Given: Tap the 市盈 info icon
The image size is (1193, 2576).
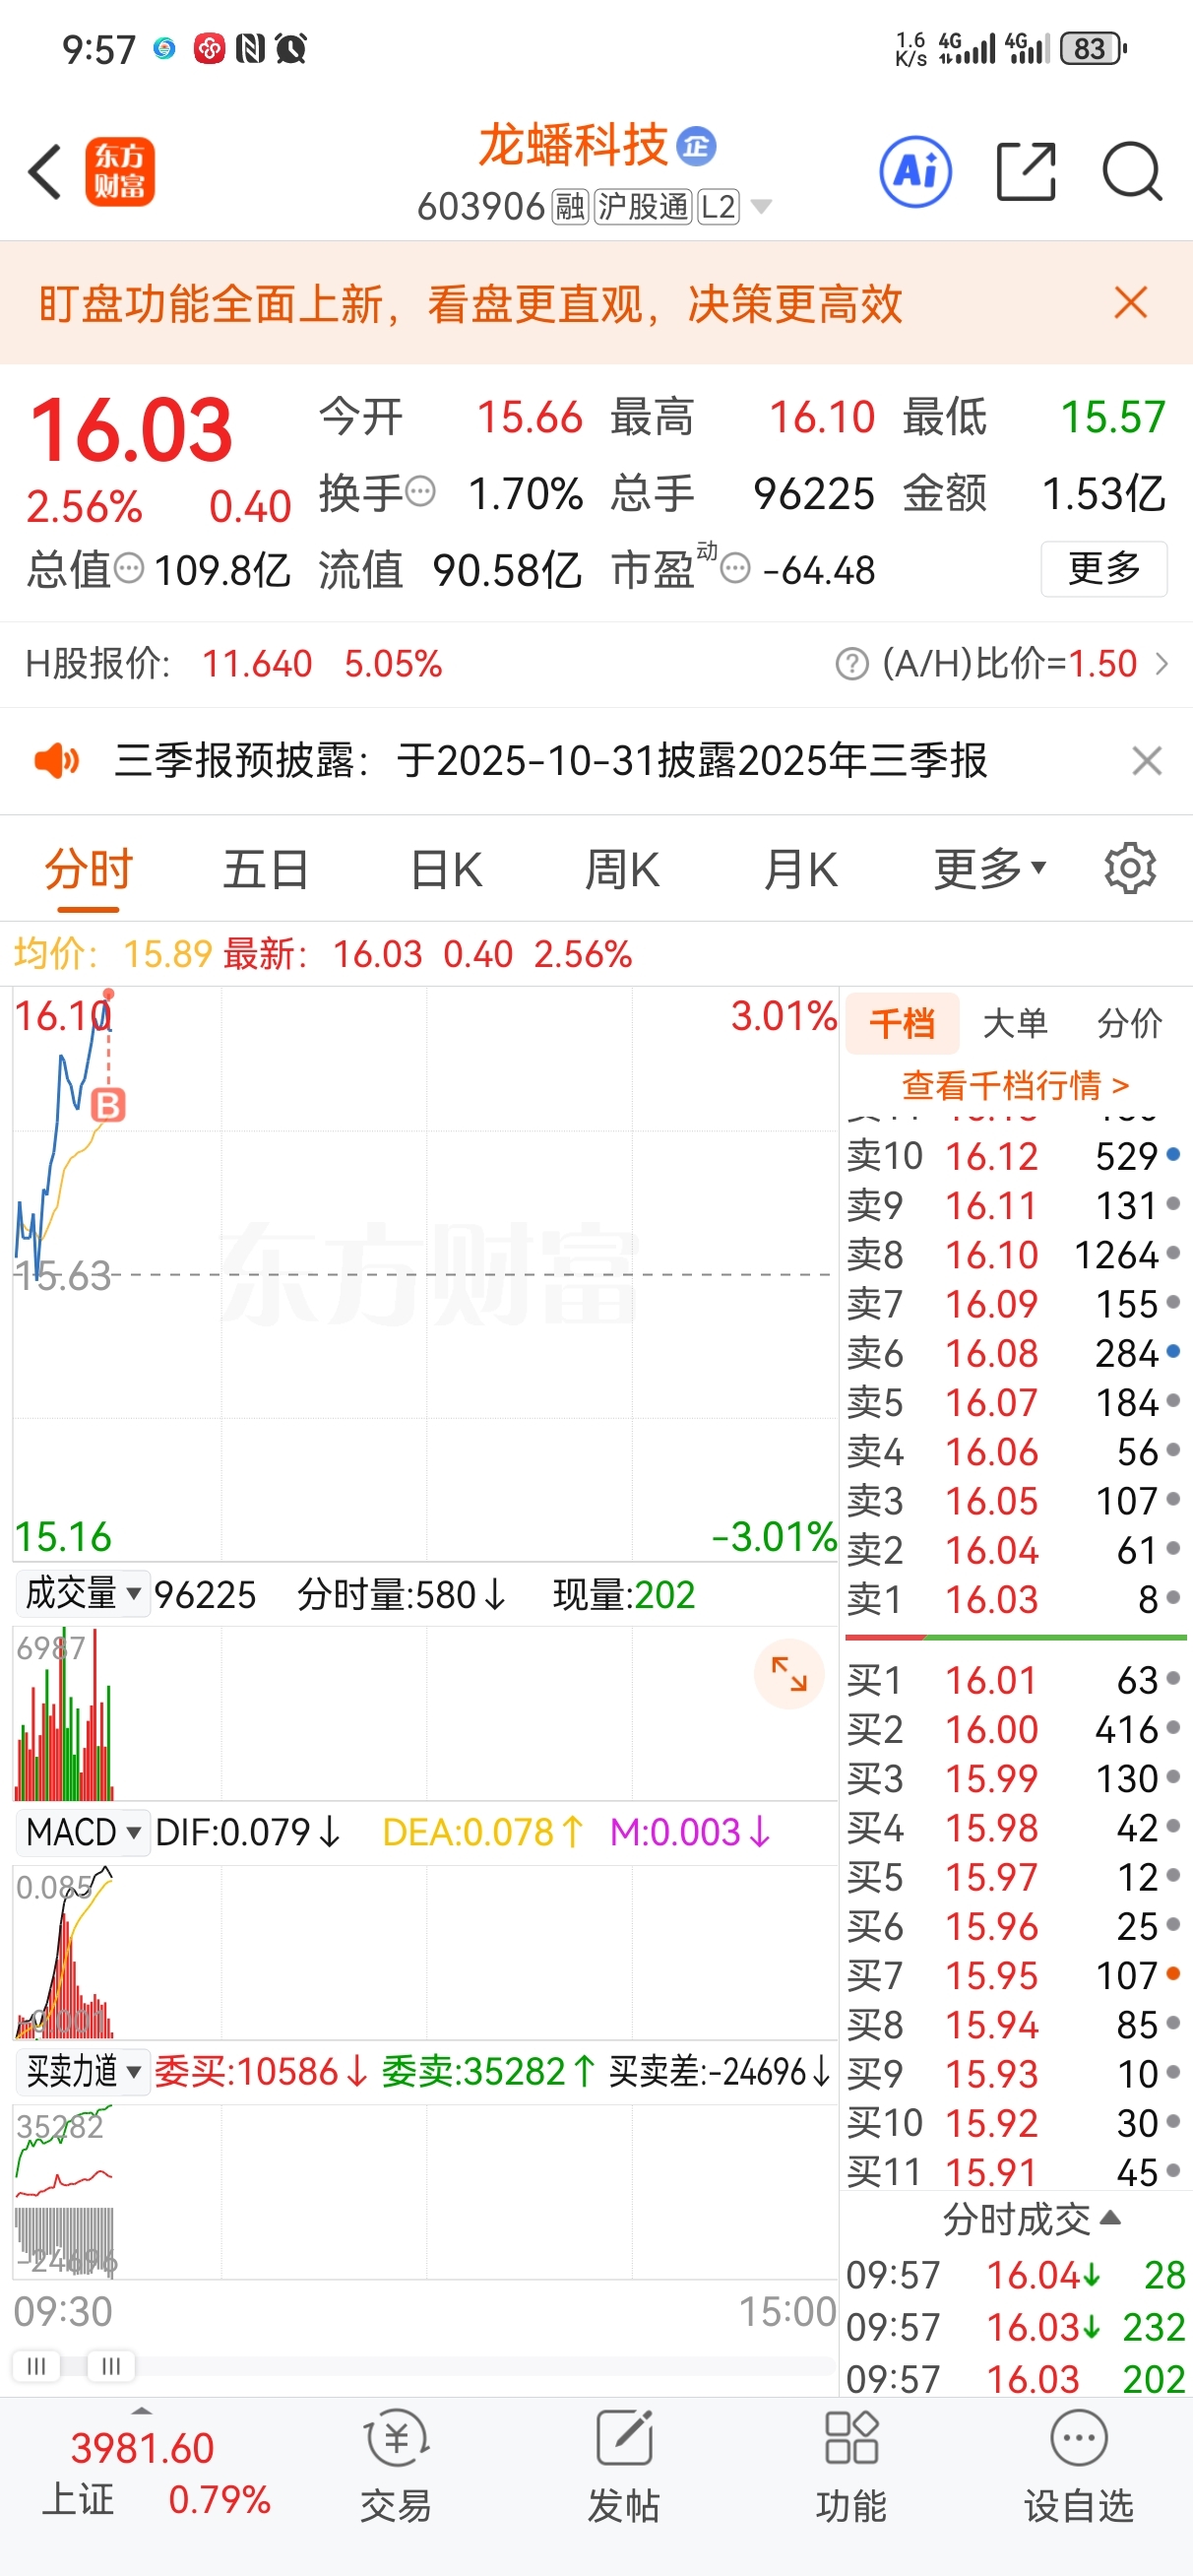Looking at the screenshot, I should coord(735,569).
